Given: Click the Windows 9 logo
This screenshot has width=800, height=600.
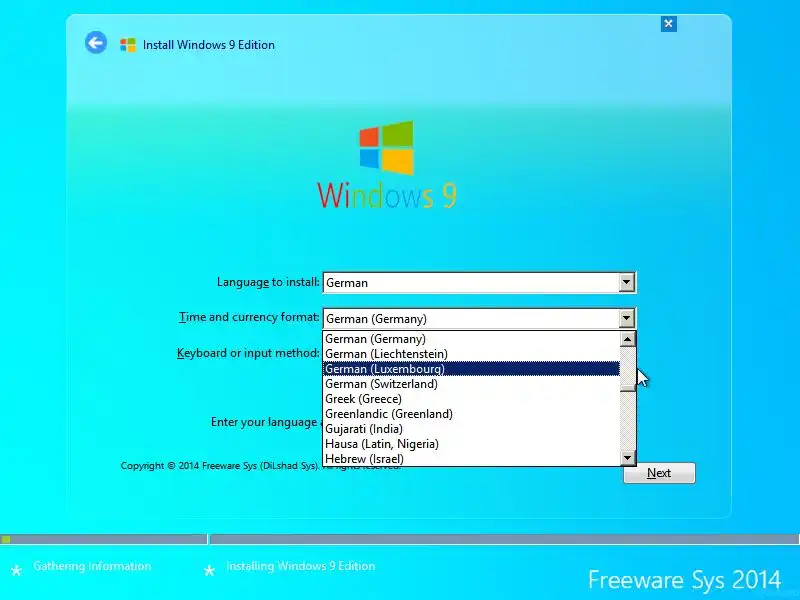Looking at the screenshot, I should 387,165.
